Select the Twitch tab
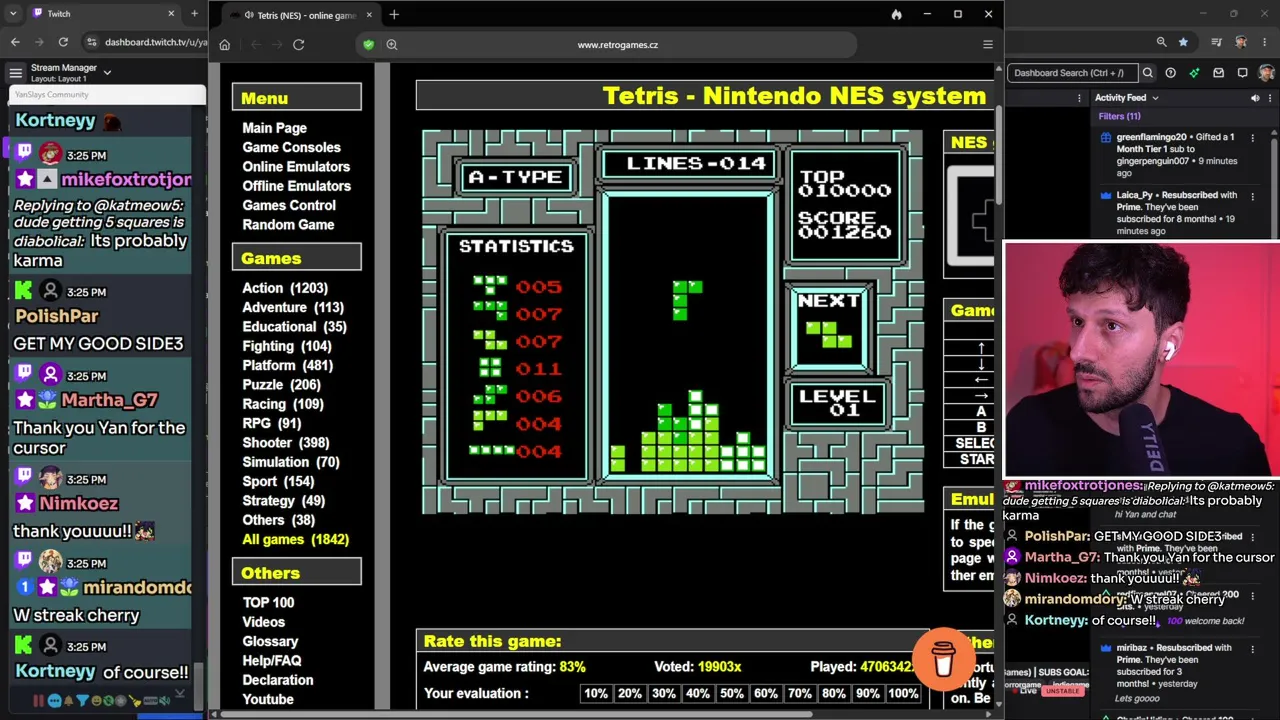1280x720 pixels. [x=103, y=14]
